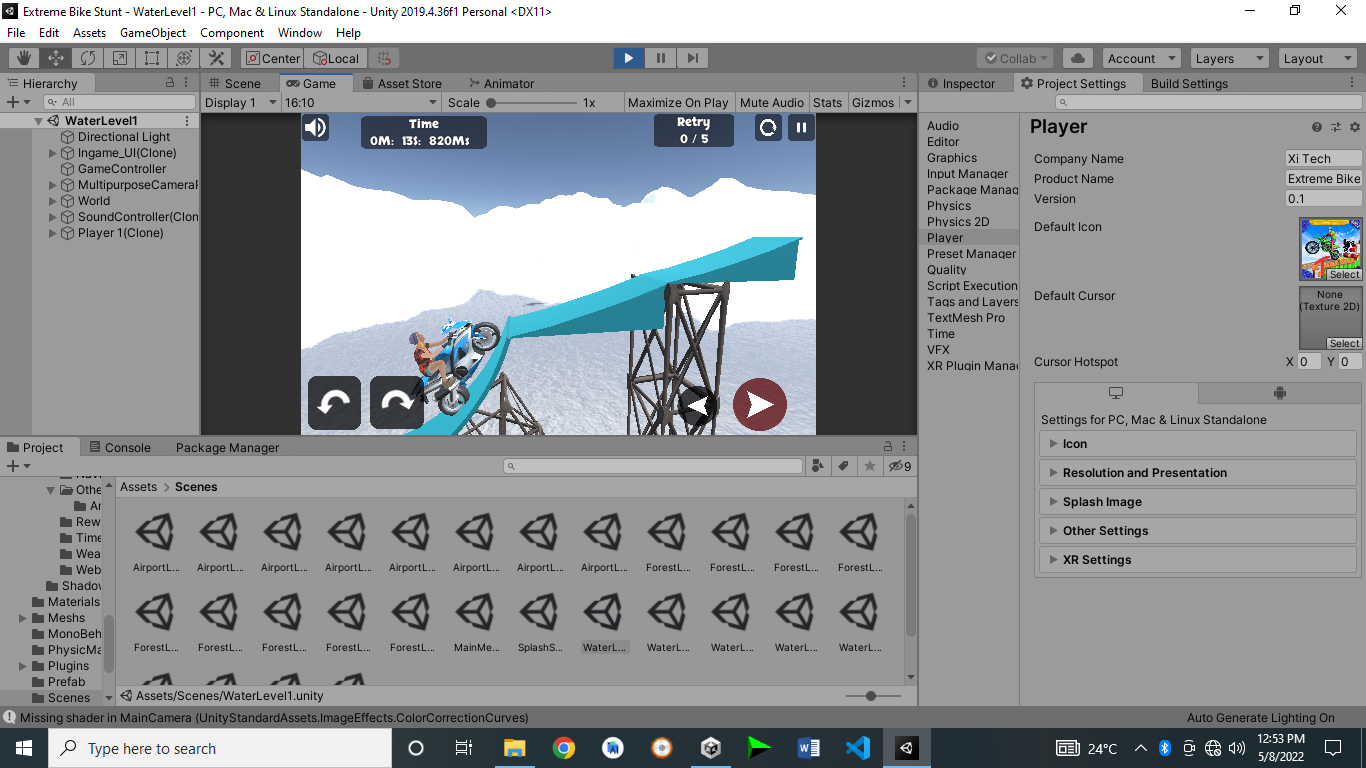1366x768 pixels.
Task: Click the Step Frame button
Action: (x=692, y=57)
